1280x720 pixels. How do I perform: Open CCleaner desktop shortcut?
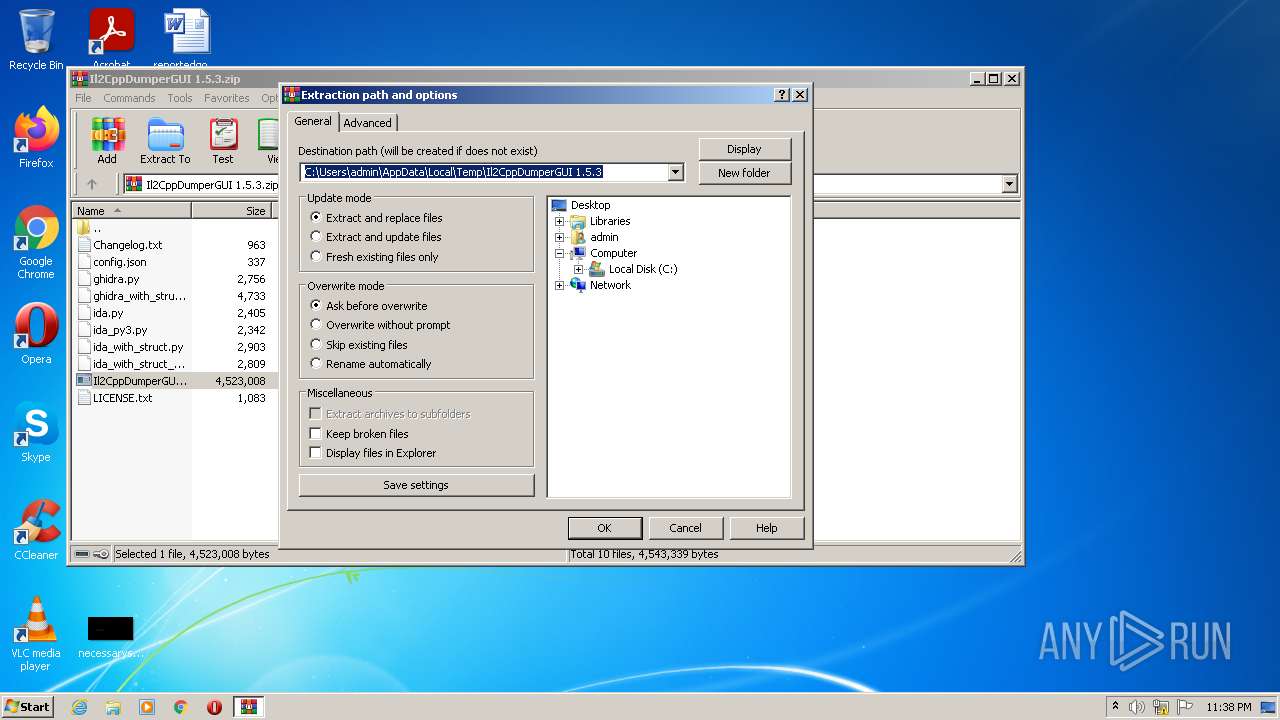(36, 530)
